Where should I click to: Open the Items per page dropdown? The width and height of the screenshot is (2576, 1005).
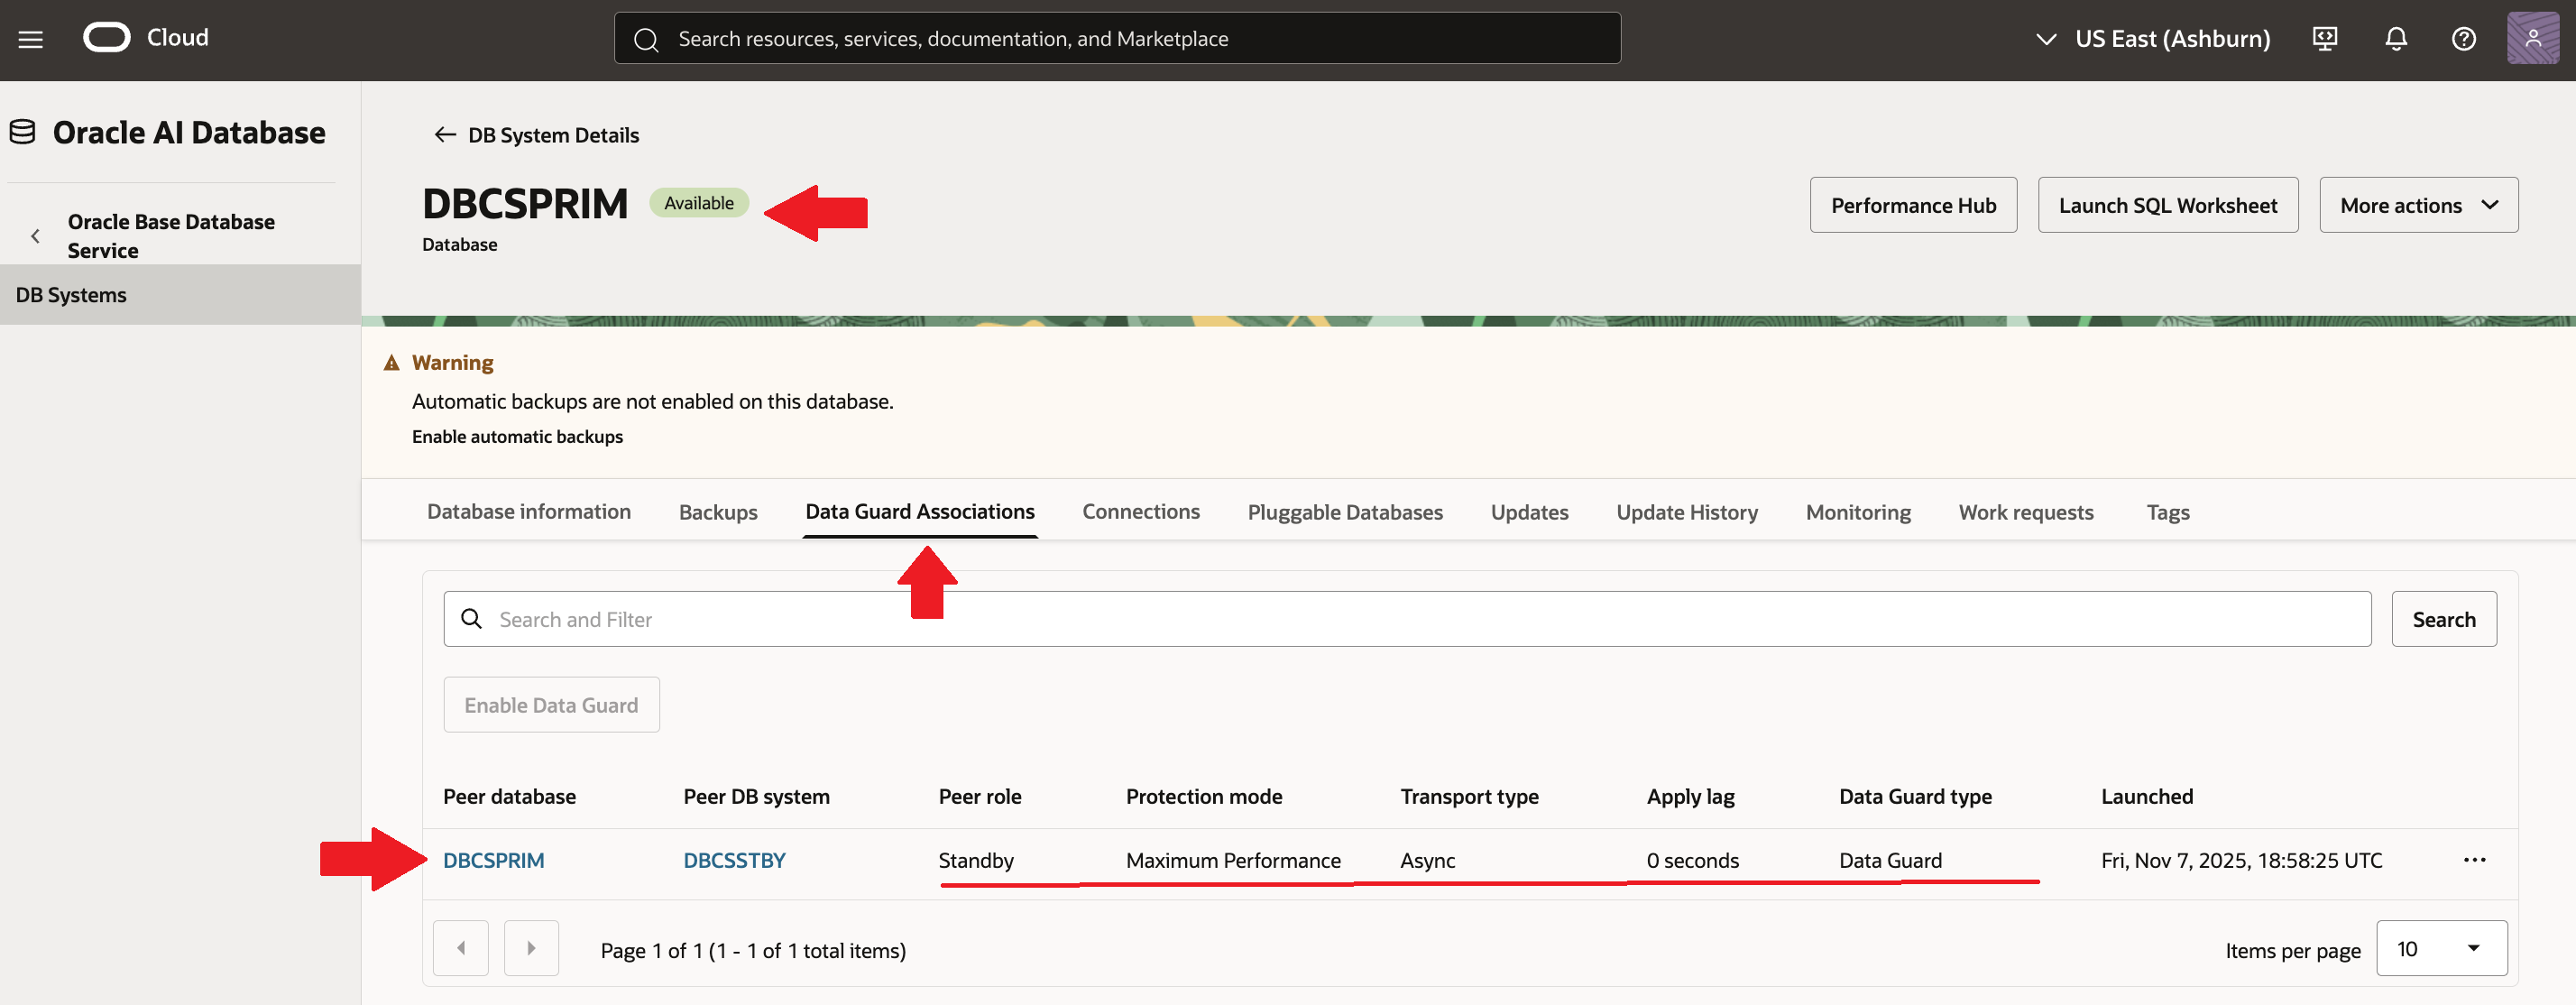click(x=2440, y=948)
